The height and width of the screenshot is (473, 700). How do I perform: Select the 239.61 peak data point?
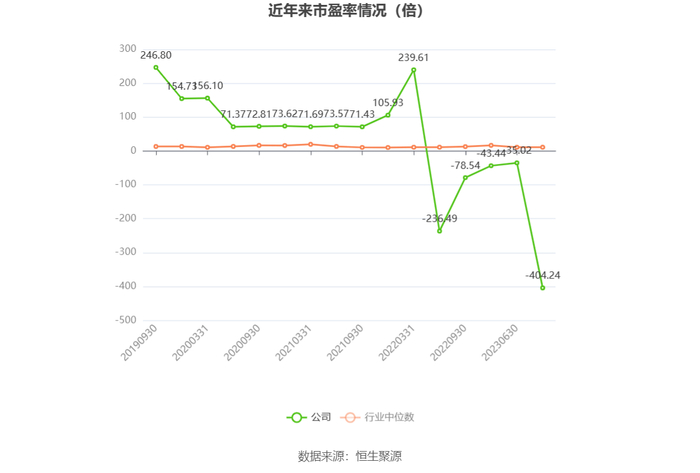pyautogui.click(x=414, y=70)
